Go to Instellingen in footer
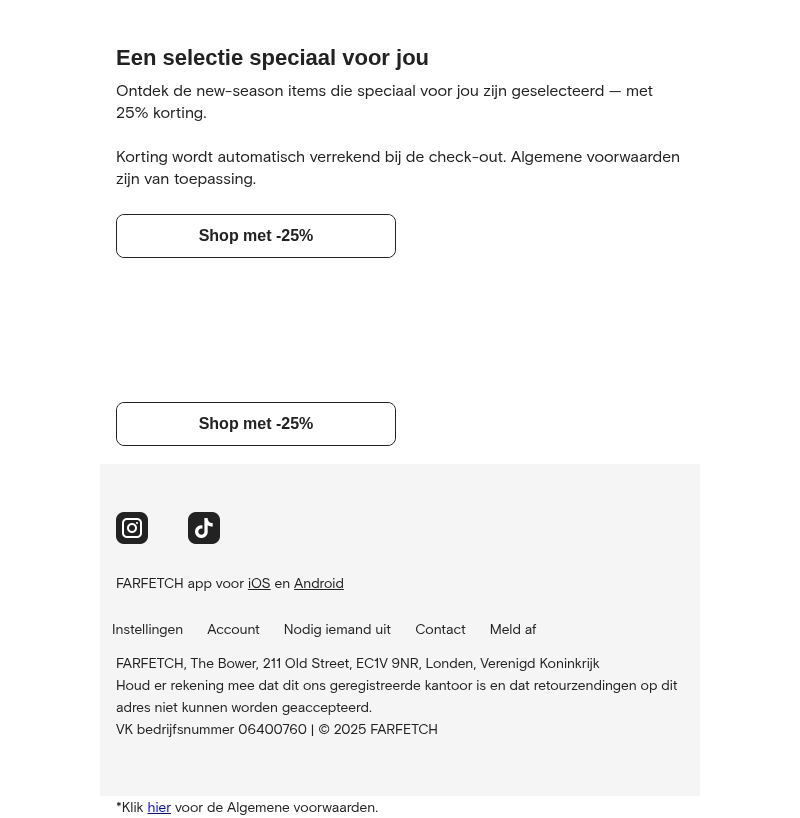This screenshot has height=818, width=800. click(147, 629)
